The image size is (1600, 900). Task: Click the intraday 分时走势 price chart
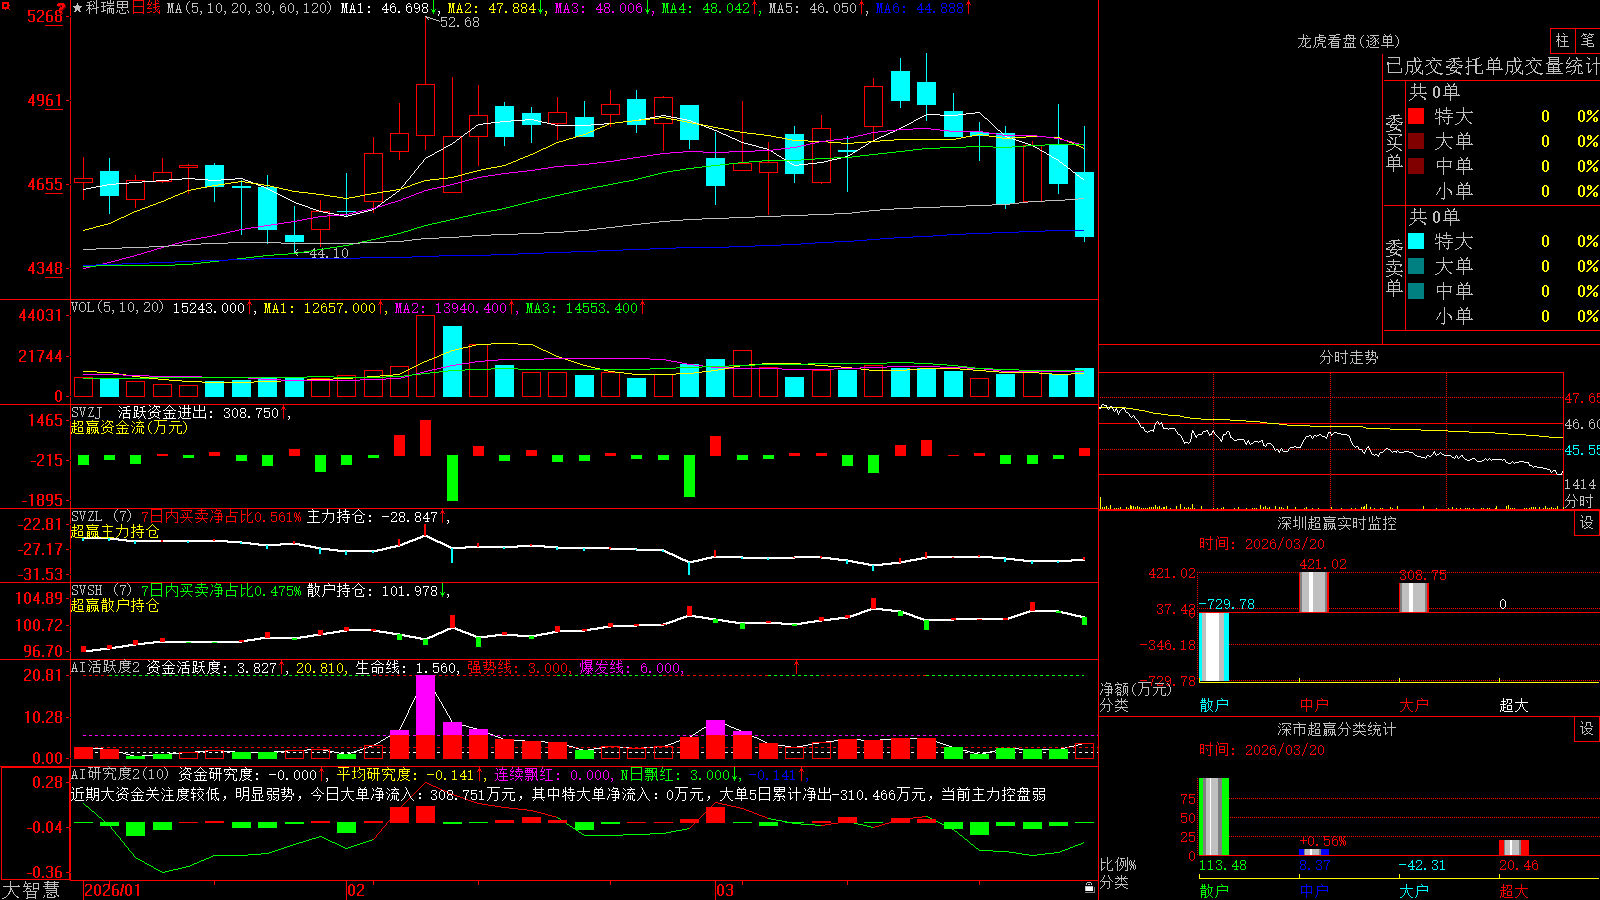click(x=1331, y=440)
